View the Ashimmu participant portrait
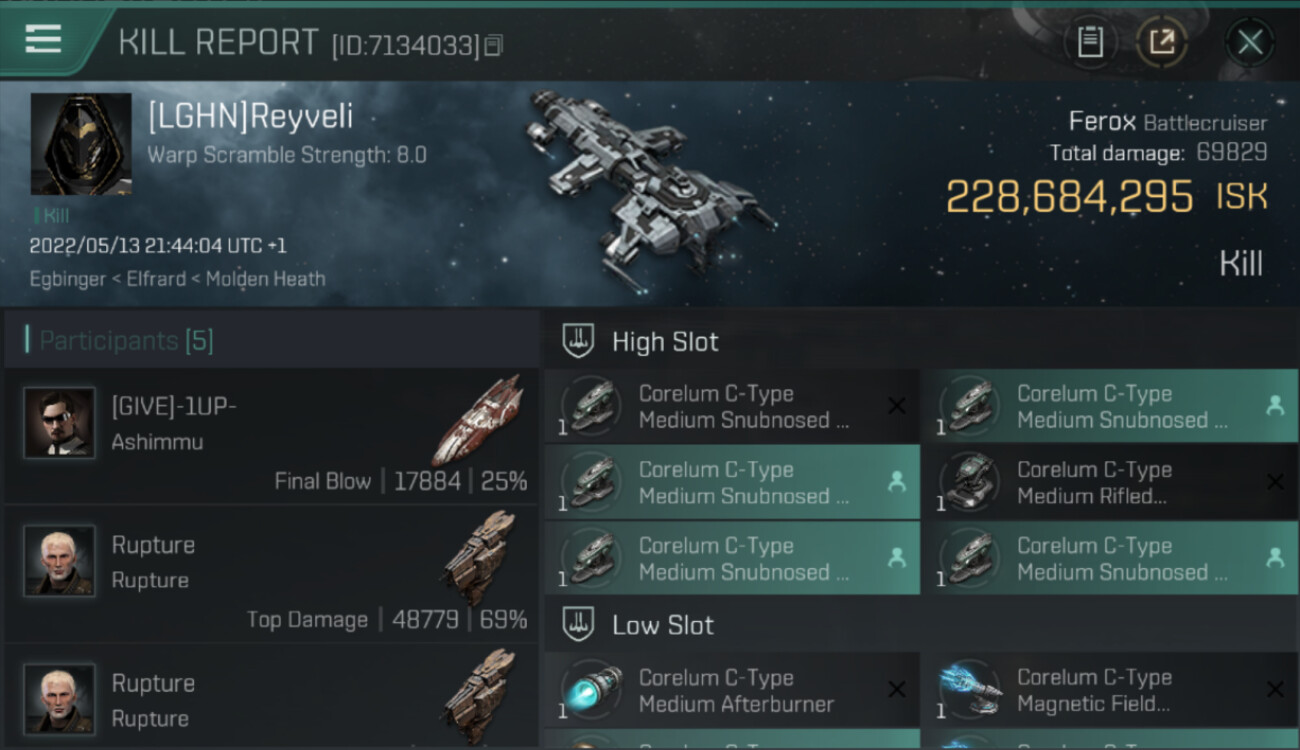Screen dimensions: 1300x750 point(60,423)
